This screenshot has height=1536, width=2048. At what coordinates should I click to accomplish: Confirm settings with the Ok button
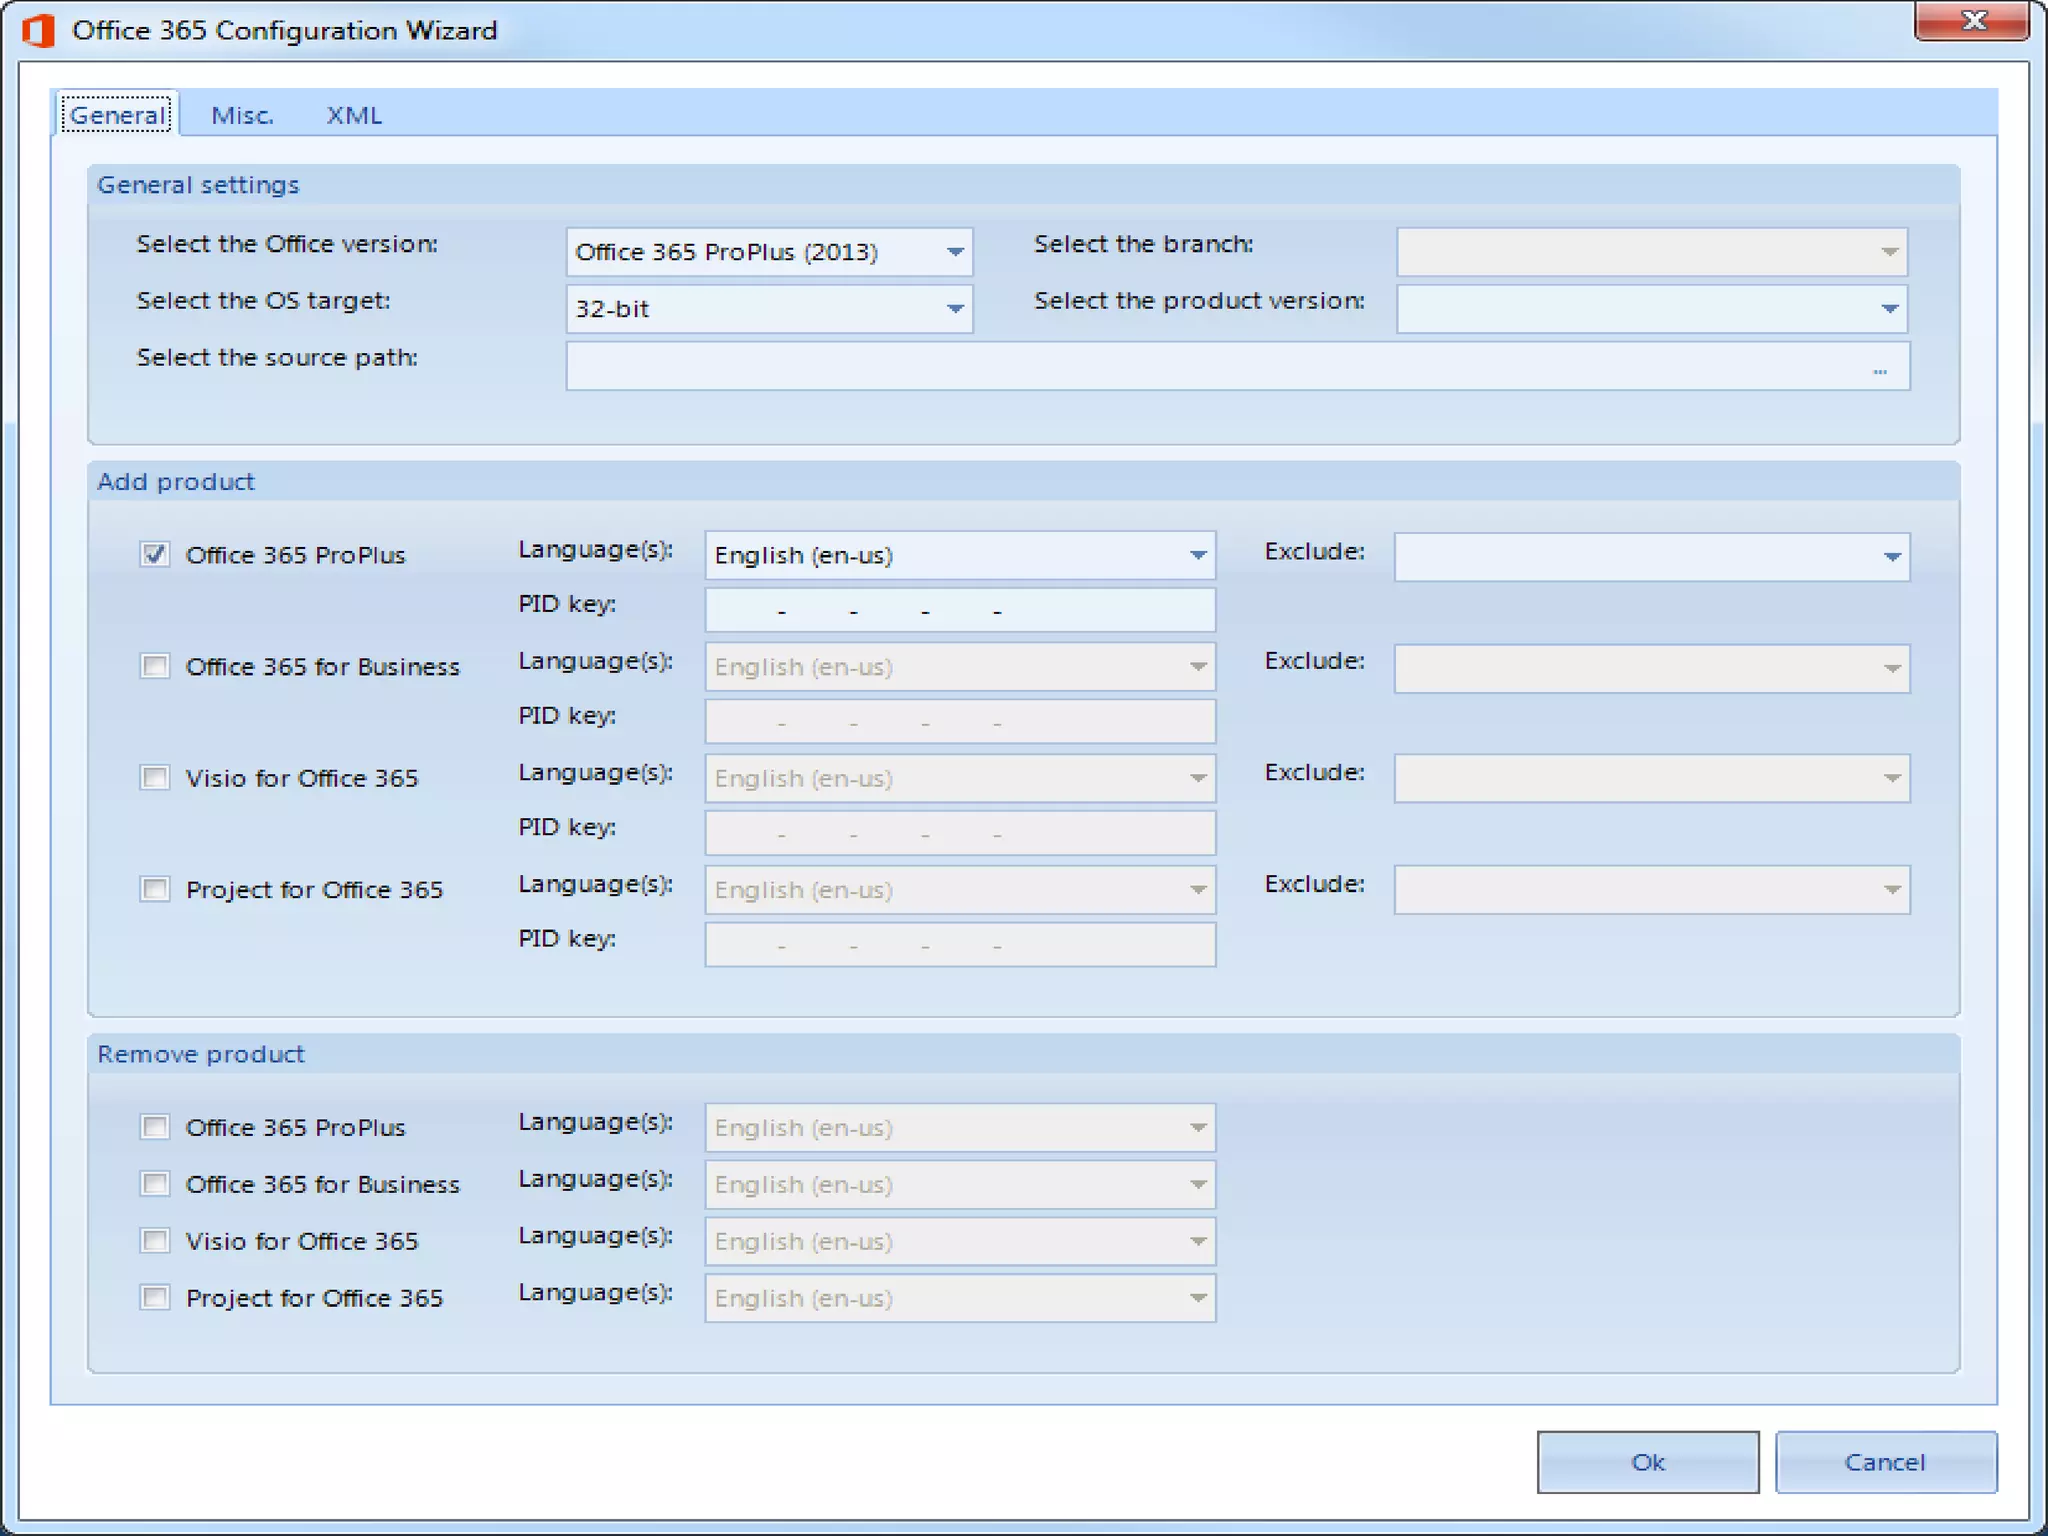[1648, 1462]
